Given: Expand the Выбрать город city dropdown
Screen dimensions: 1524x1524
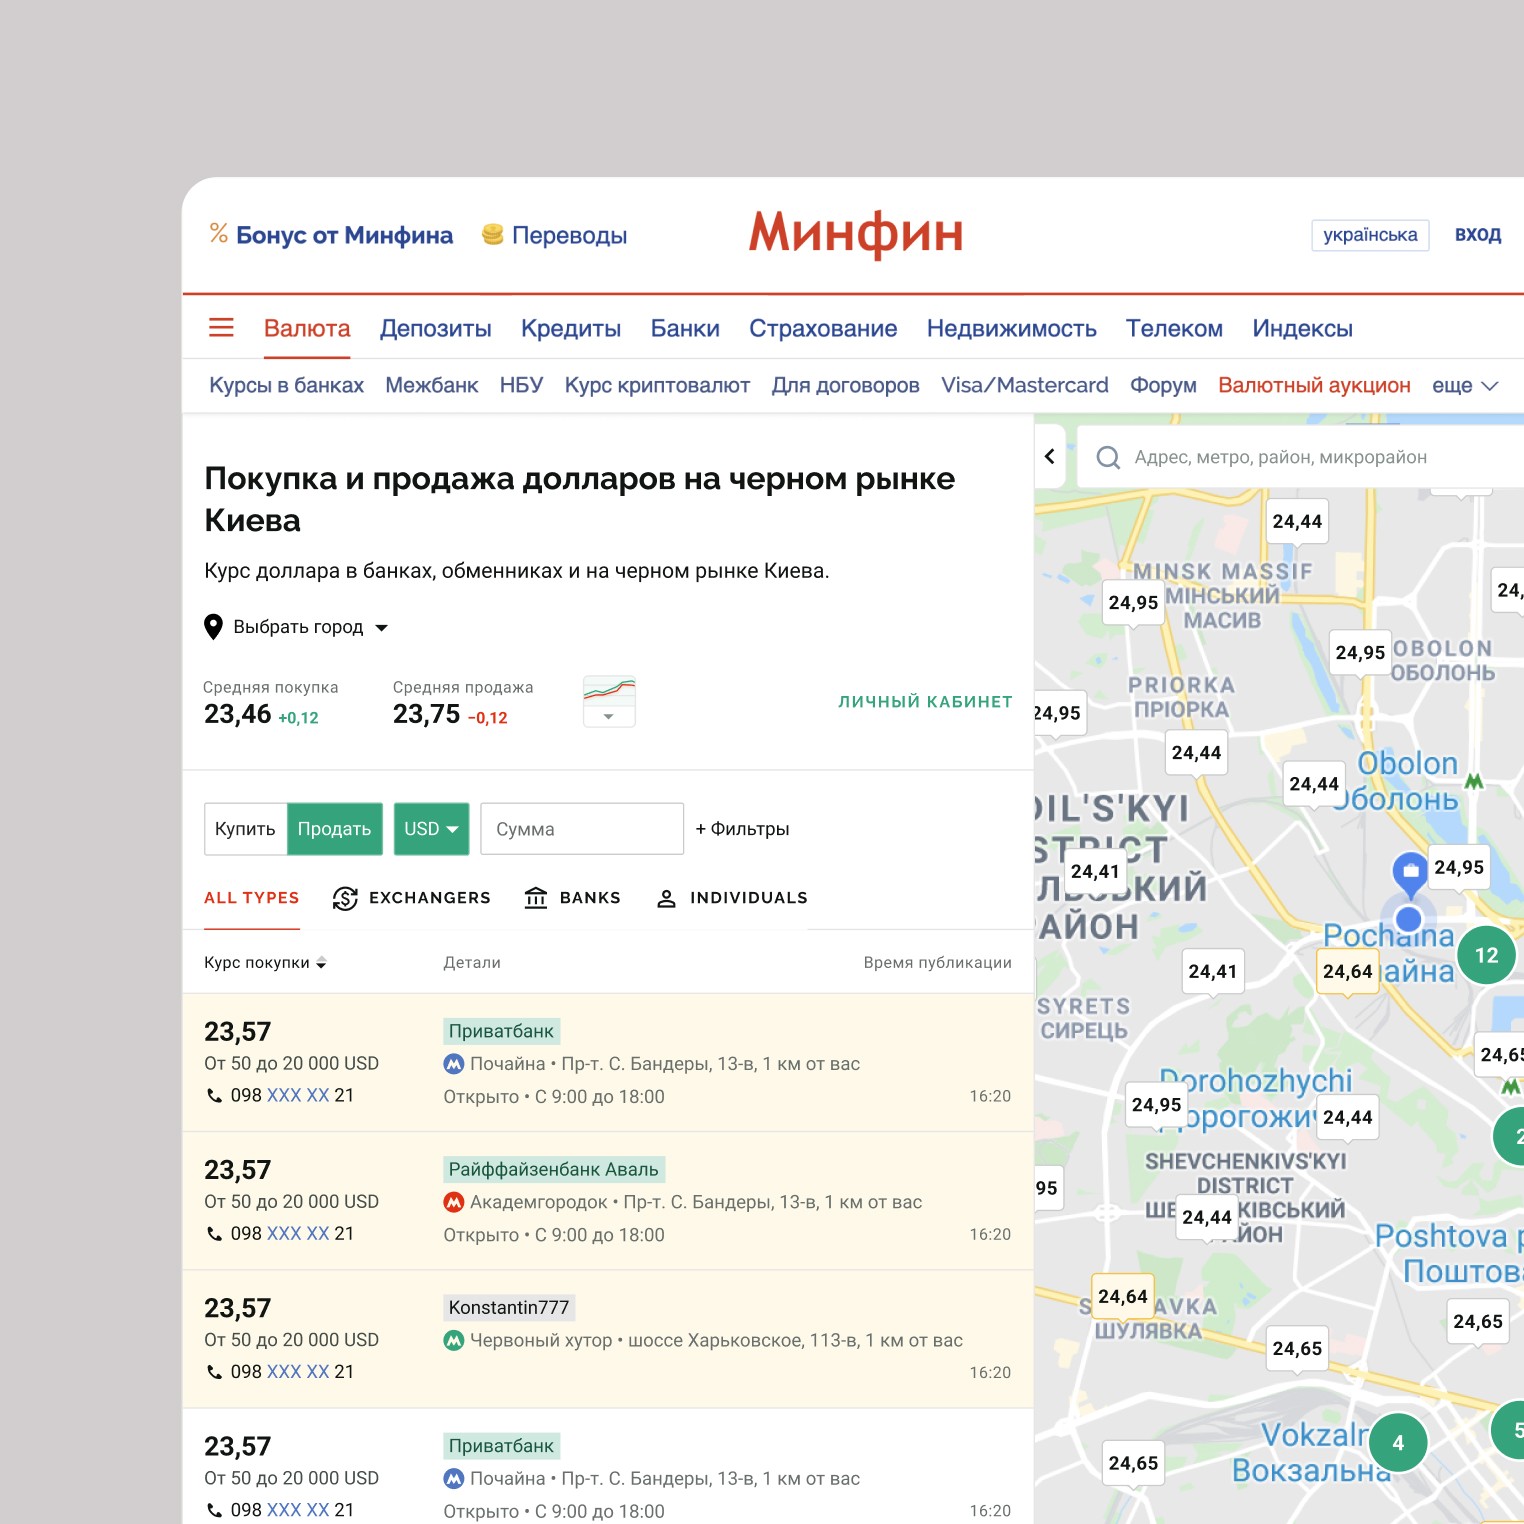Looking at the screenshot, I should pos(310,627).
